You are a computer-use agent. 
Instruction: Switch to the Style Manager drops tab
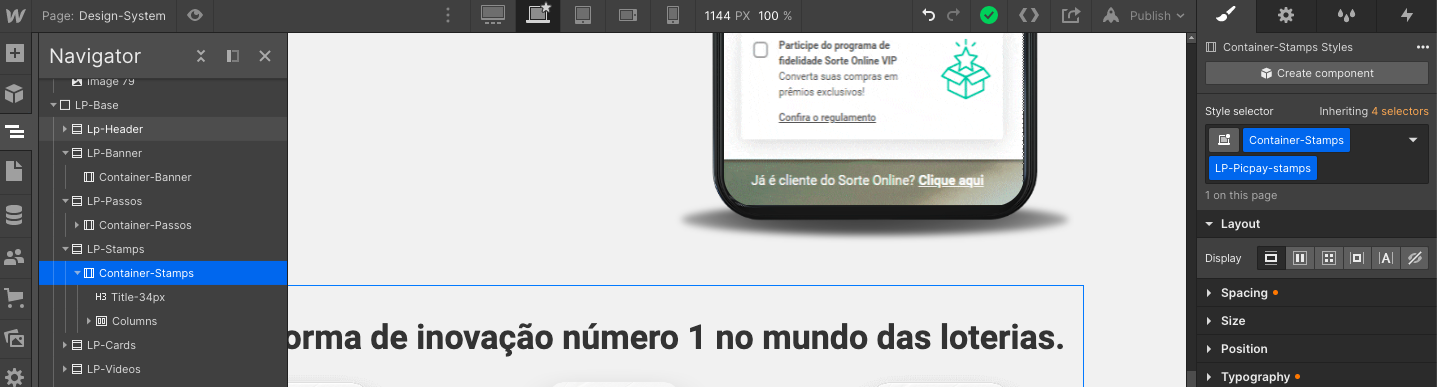coord(1346,15)
